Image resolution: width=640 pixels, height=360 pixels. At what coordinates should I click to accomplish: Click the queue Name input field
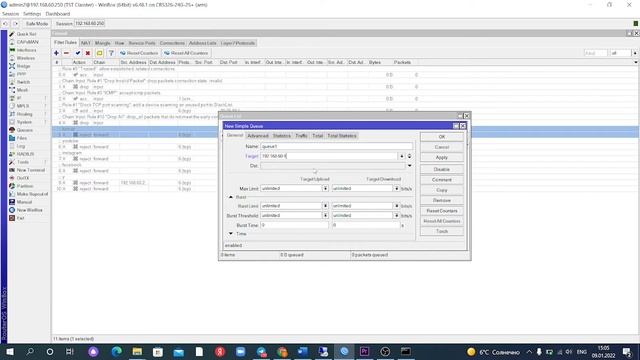336,146
